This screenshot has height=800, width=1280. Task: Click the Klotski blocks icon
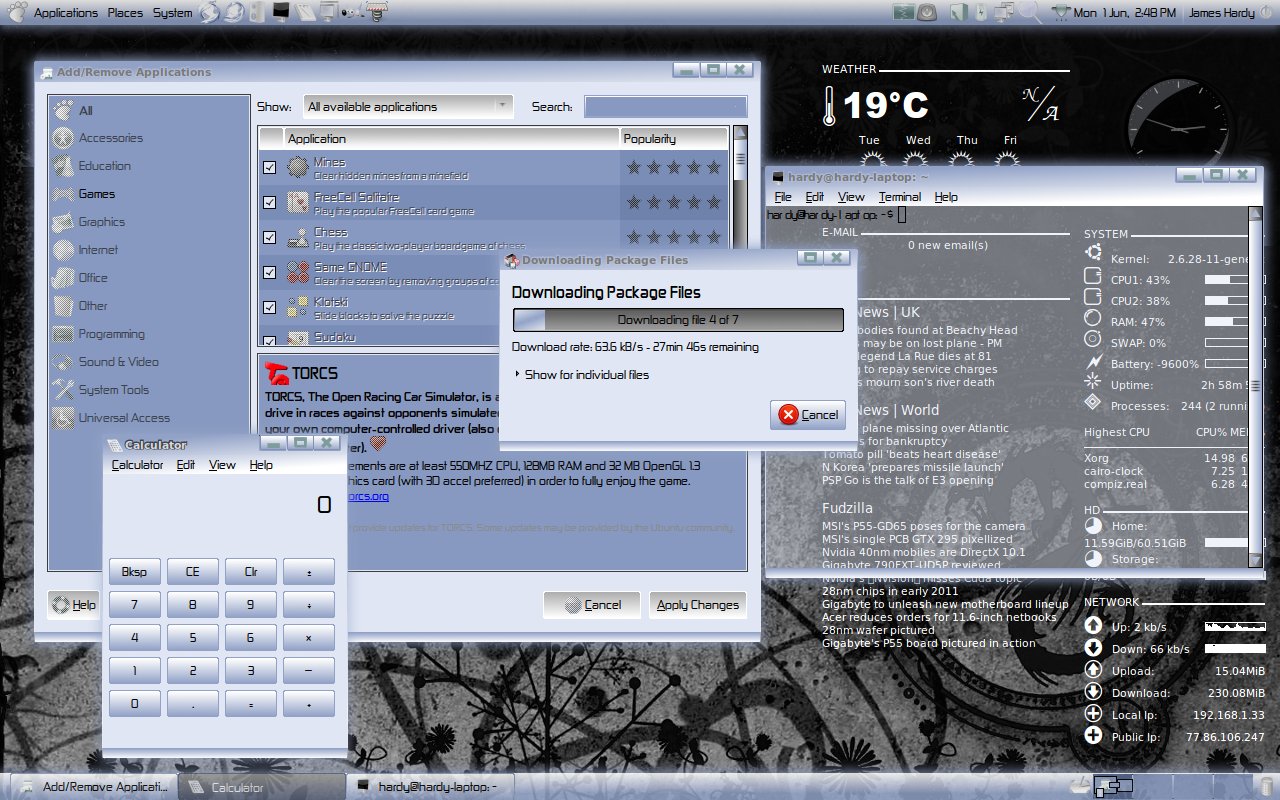(x=298, y=307)
